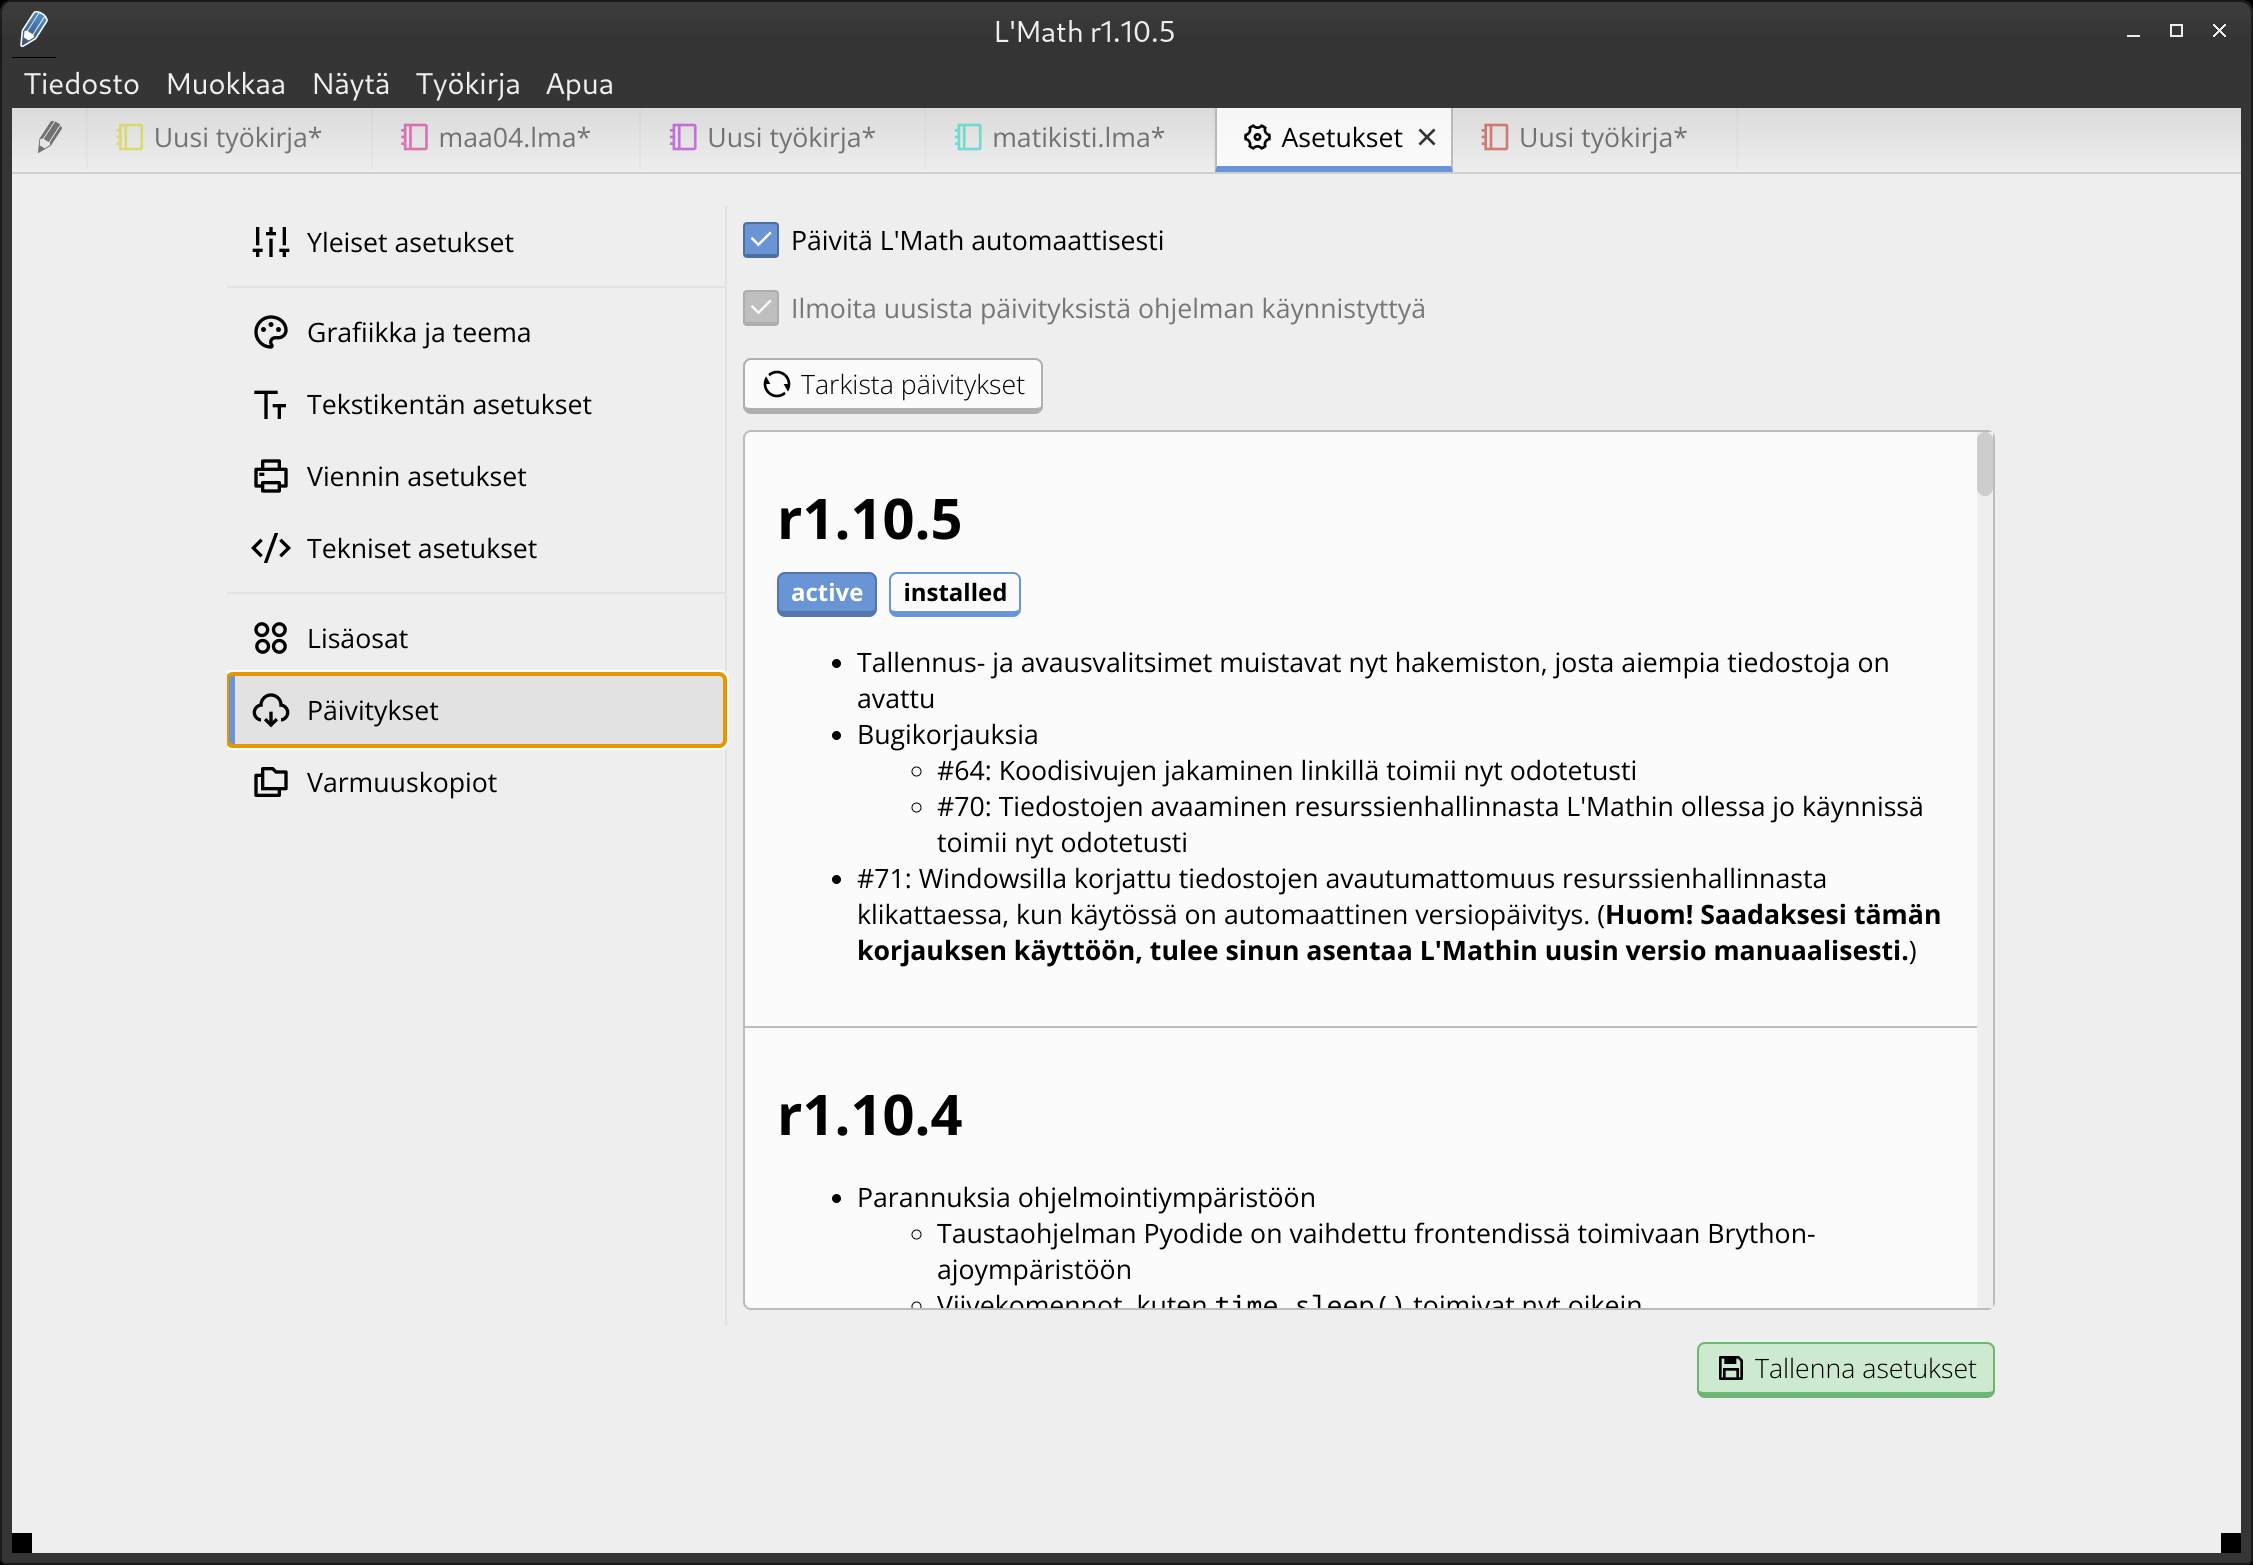This screenshot has height=1565, width=2253.
Task: Click the pink notebook icon on maa04.lma tab
Action: [x=414, y=137]
